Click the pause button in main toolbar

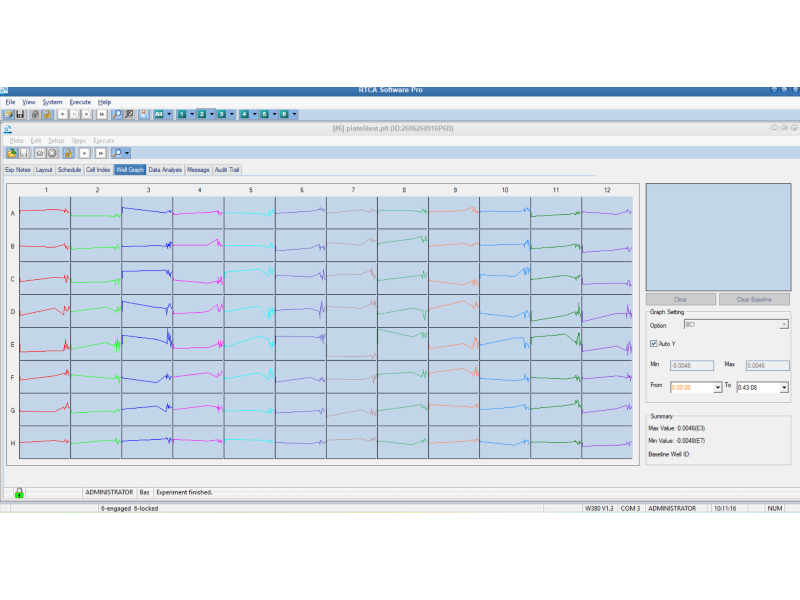[x=74, y=114]
